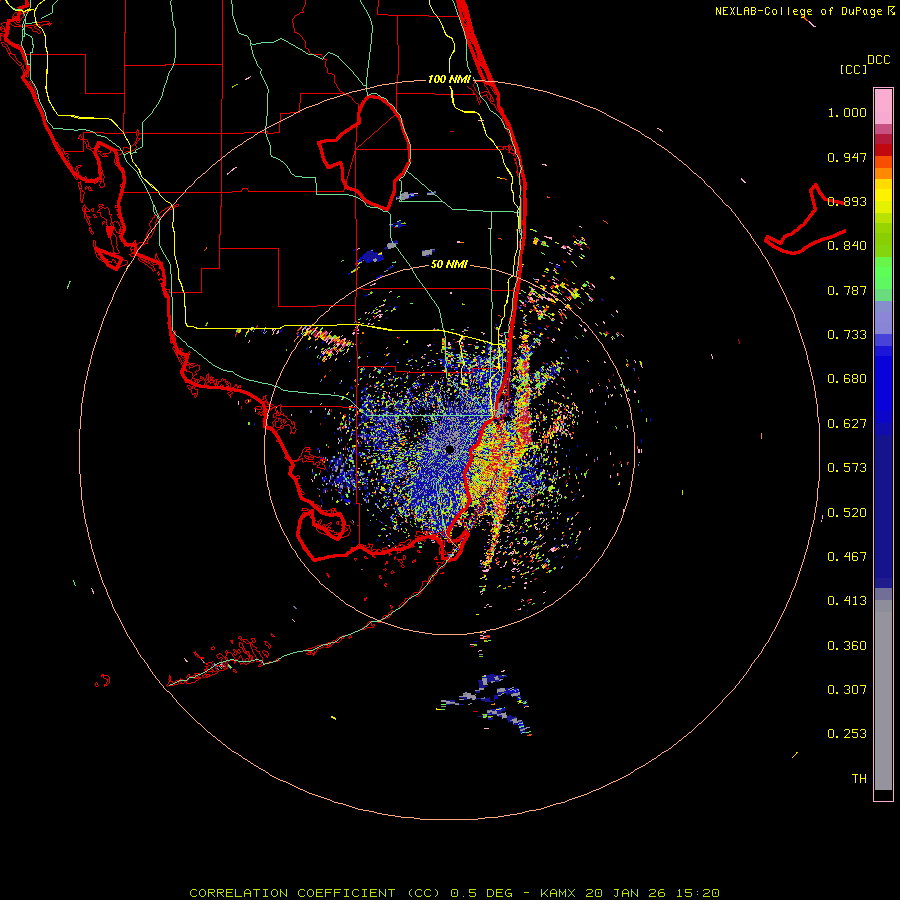
Task: Click the 0.893 scale value
Action: (847, 201)
